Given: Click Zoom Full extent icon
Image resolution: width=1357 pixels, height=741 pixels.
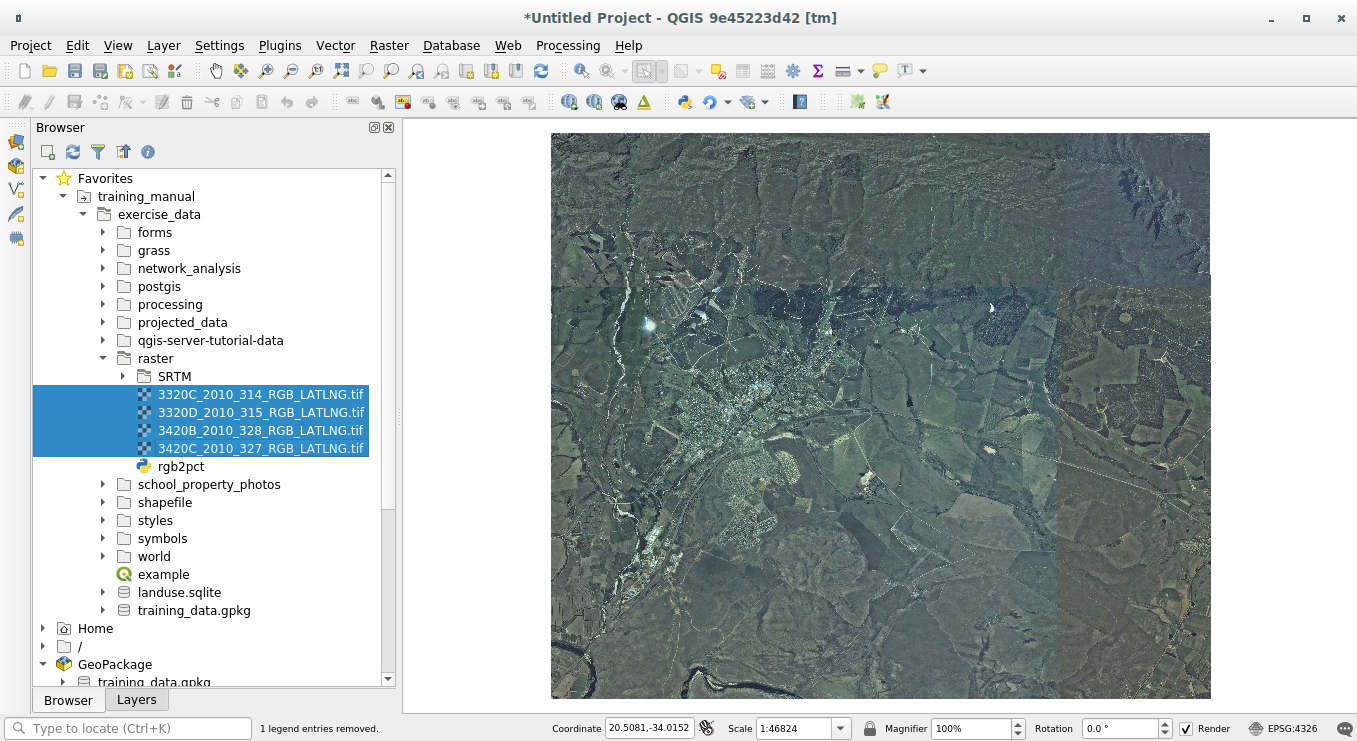Looking at the screenshot, I should (341, 71).
